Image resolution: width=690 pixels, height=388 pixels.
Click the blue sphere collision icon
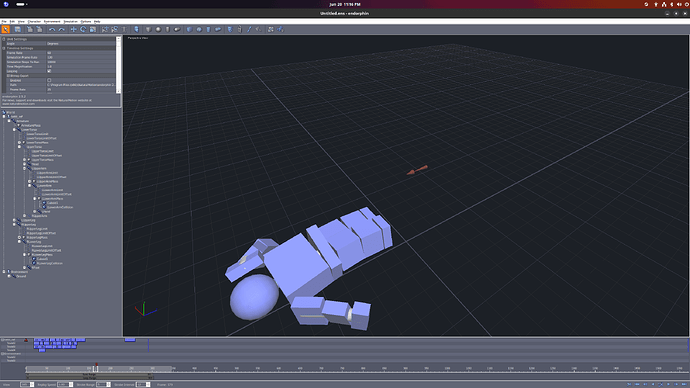point(199,29)
